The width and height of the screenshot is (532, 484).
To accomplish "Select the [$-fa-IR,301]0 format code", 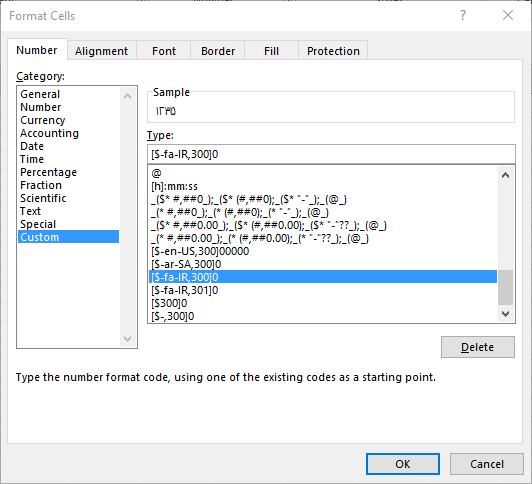I will (323, 290).
